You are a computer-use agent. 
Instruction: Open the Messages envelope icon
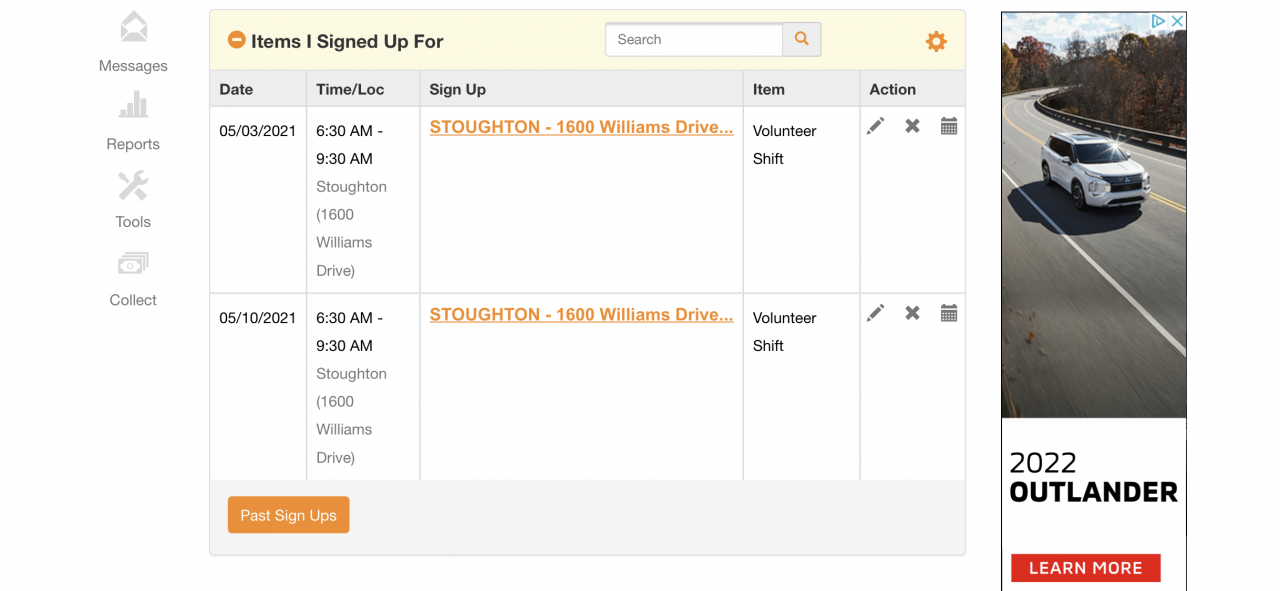133,27
